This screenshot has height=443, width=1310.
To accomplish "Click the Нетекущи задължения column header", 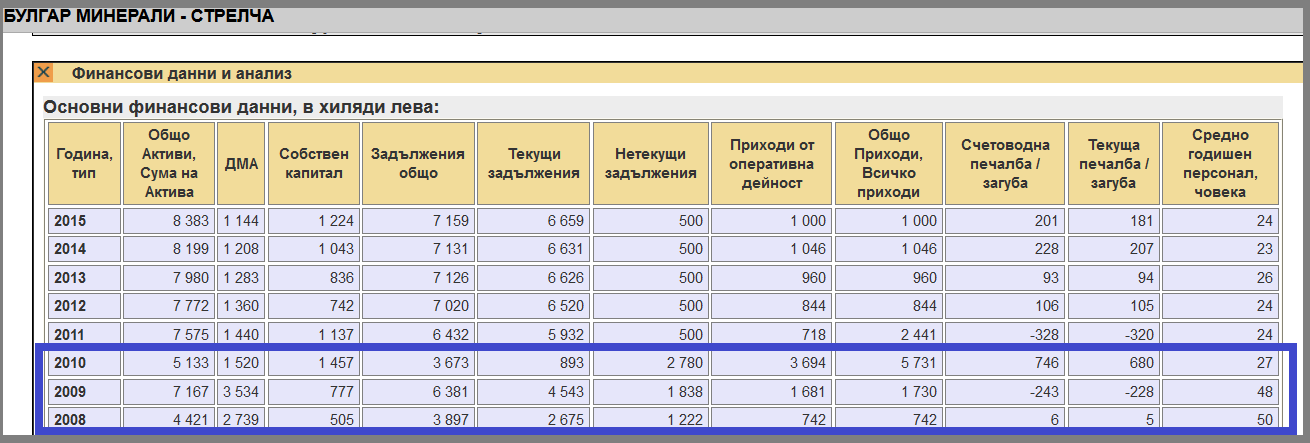I will [x=649, y=164].
